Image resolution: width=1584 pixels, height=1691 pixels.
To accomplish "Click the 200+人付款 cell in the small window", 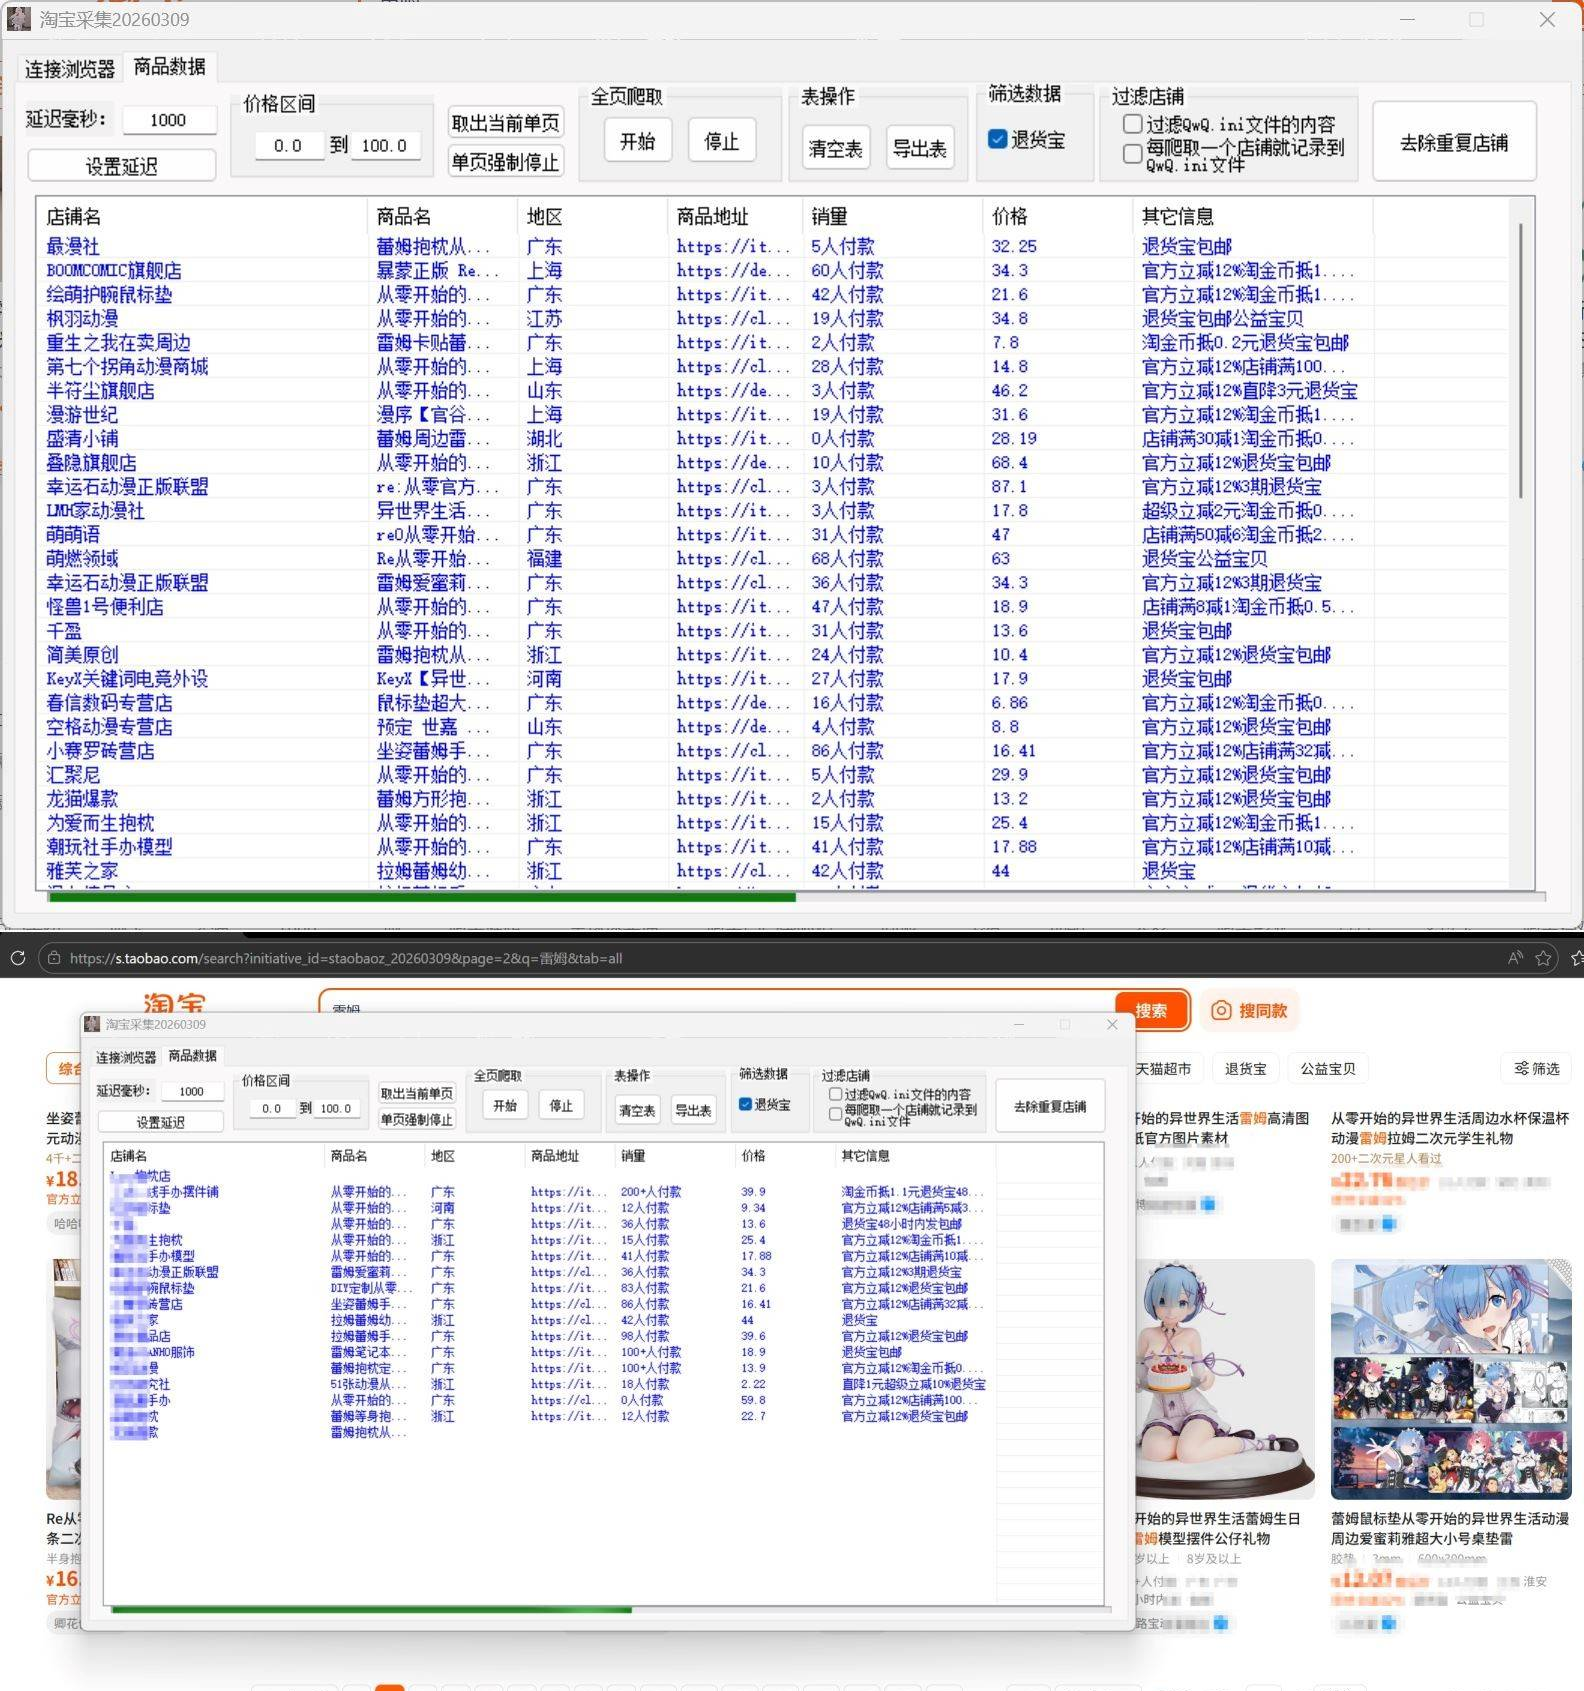I will coord(651,1192).
